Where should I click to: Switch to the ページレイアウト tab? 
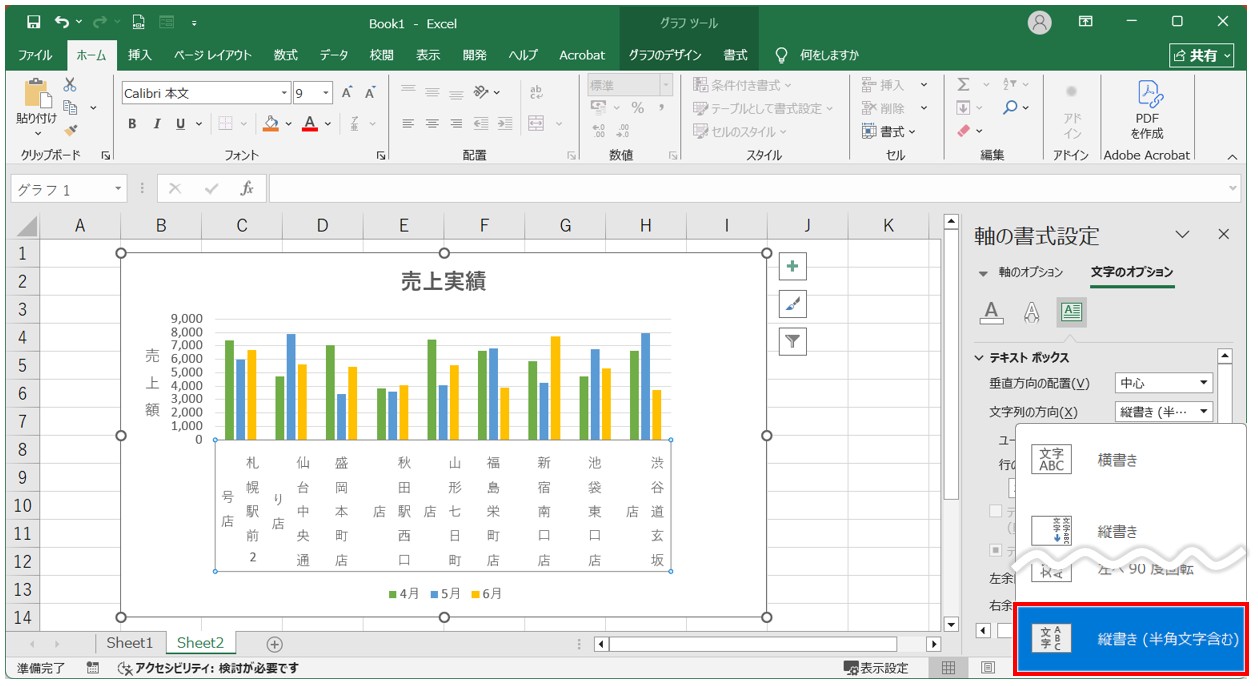pyautogui.click(x=213, y=55)
